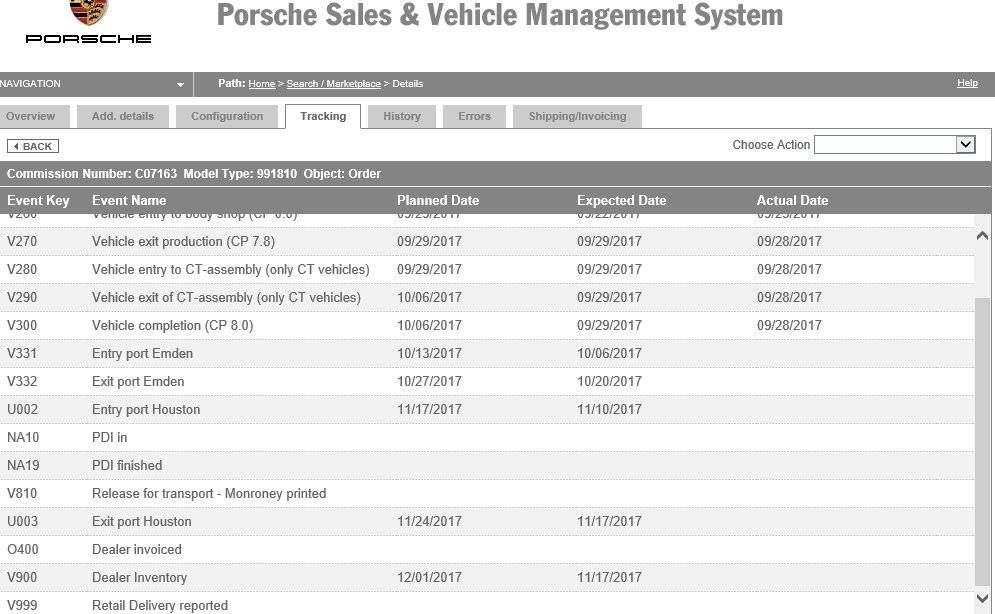Click the Porsche crest logo
Screen dimensions: 995x614
coord(88,12)
